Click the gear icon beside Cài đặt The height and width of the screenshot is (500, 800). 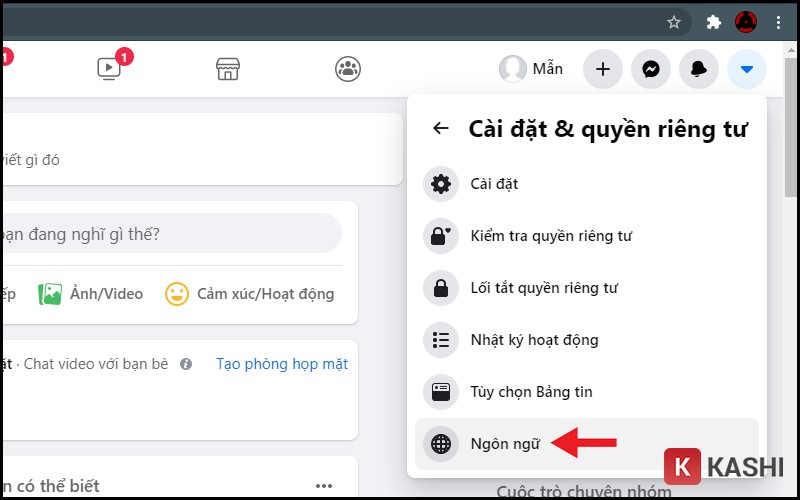[x=441, y=184]
